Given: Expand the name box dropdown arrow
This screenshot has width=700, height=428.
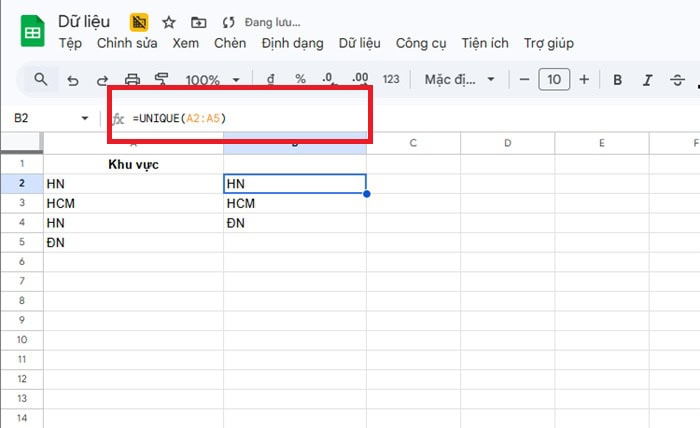Looking at the screenshot, I should [x=85, y=118].
